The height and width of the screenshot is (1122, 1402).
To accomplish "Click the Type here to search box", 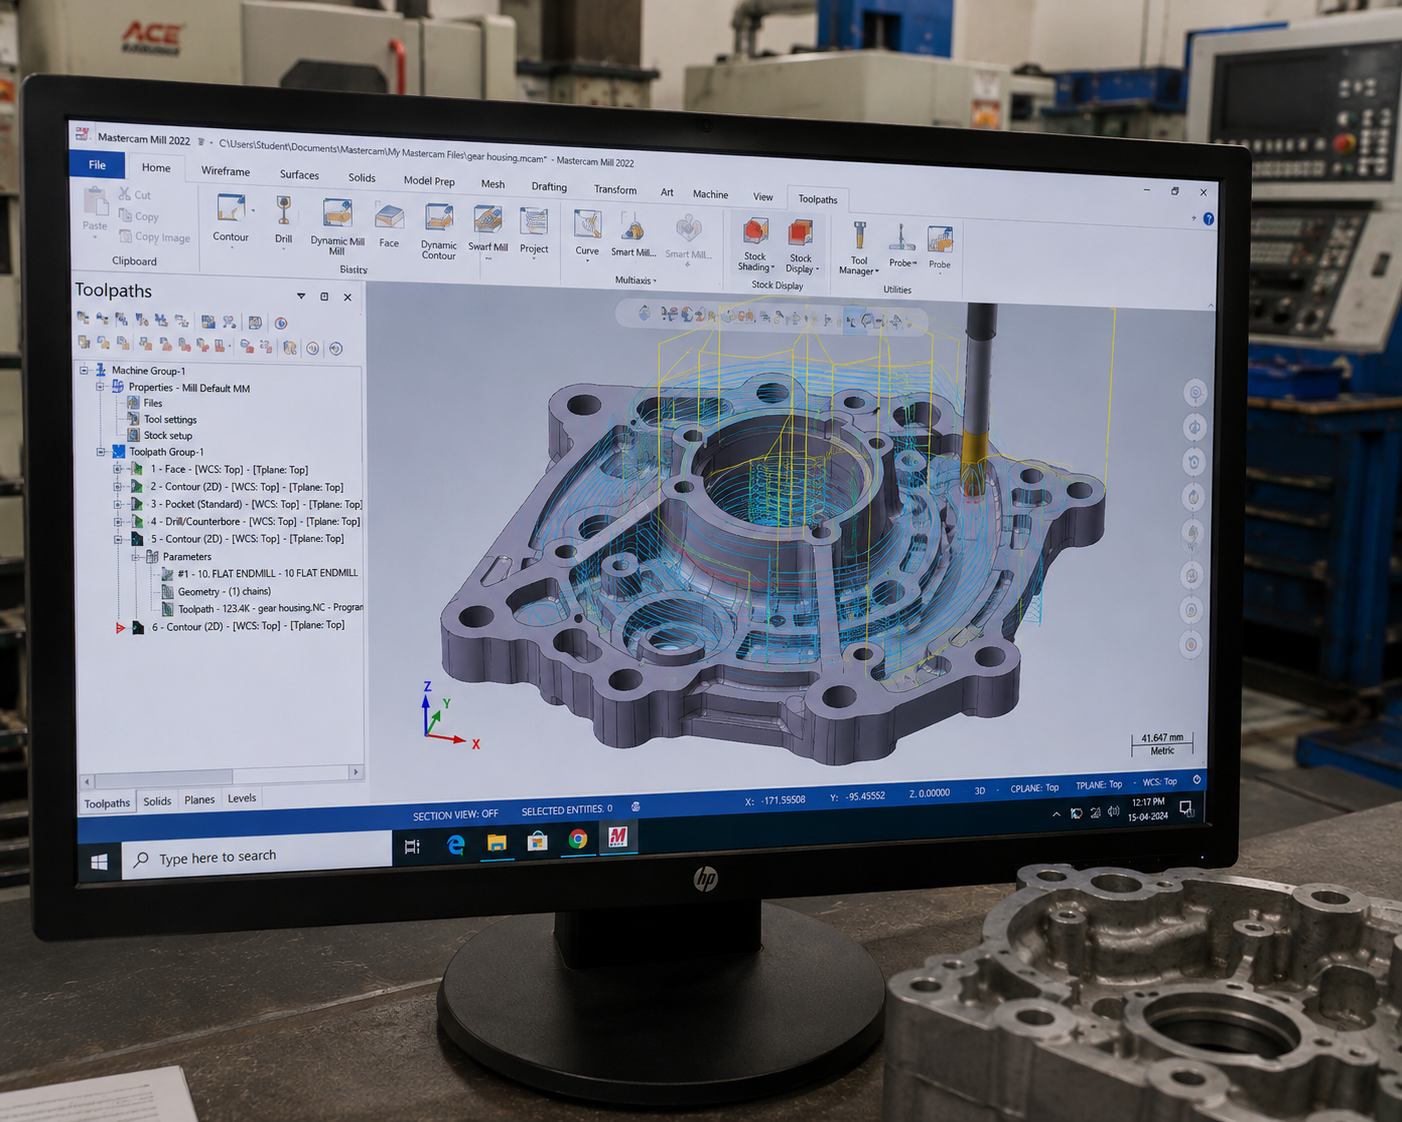I will (x=256, y=856).
